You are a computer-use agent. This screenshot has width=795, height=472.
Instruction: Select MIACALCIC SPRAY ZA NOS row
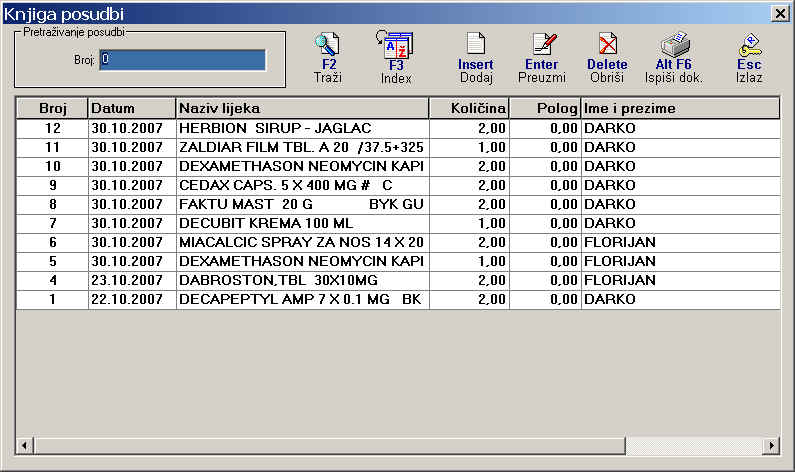click(398, 242)
